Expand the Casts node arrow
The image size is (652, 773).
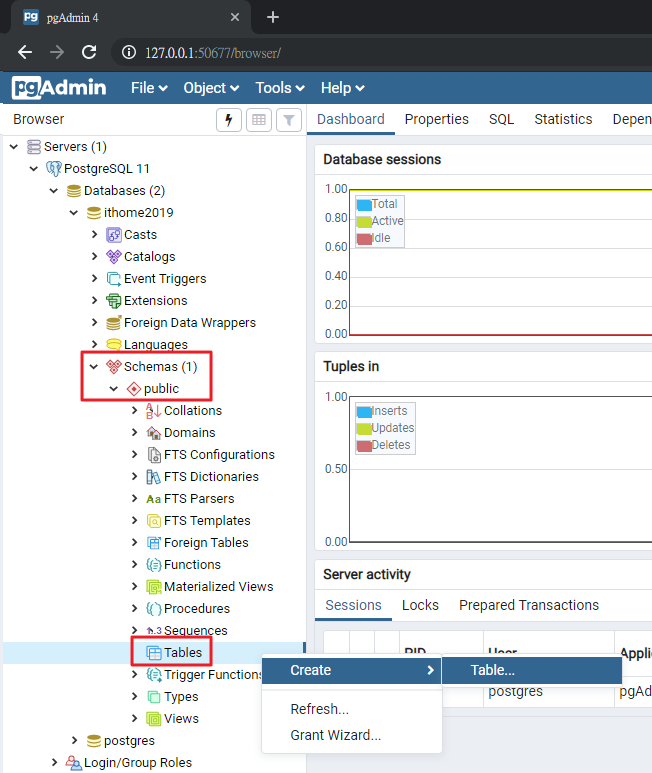[x=95, y=235]
